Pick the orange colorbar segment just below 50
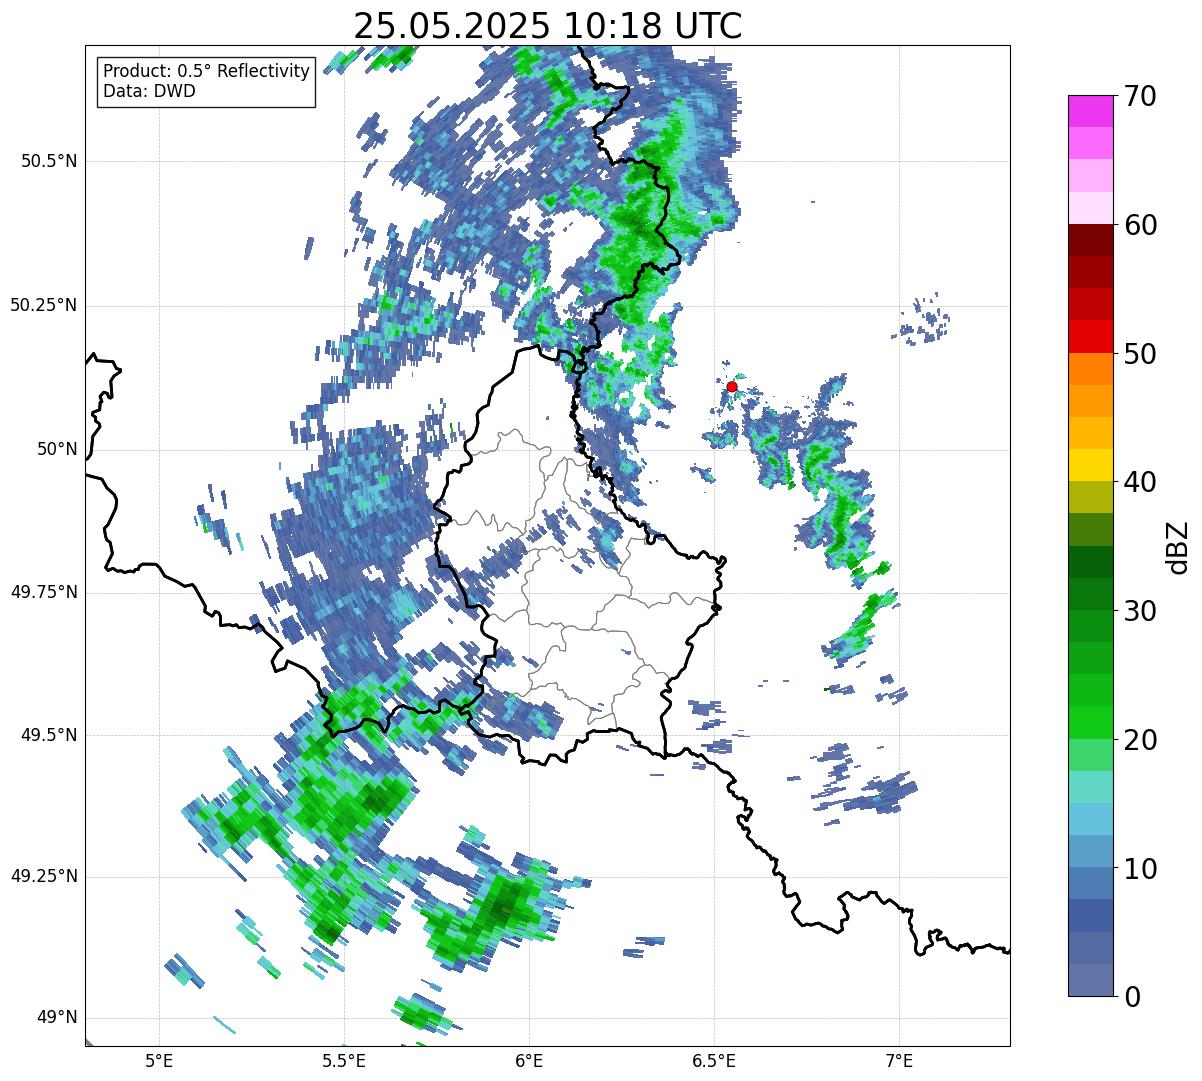 tap(1090, 369)
